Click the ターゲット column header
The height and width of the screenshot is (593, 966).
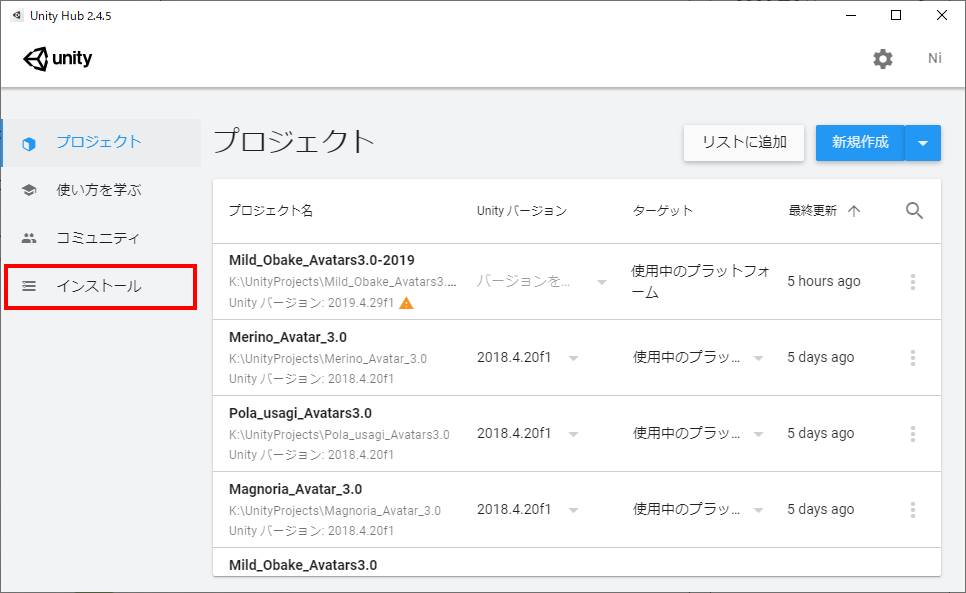point(663,211)
